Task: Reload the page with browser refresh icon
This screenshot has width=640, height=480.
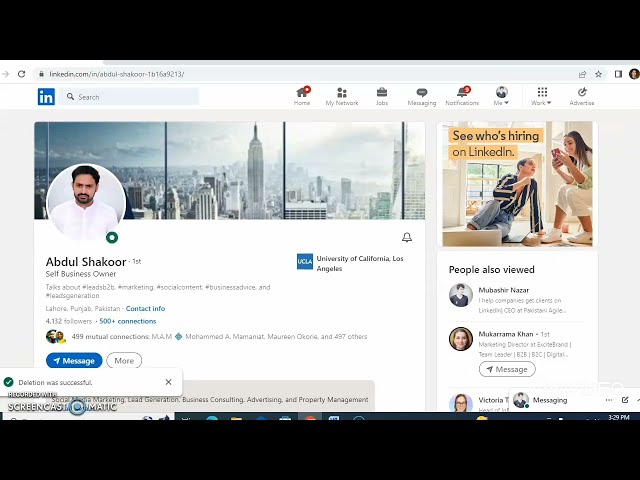Action: pos(21,74)
